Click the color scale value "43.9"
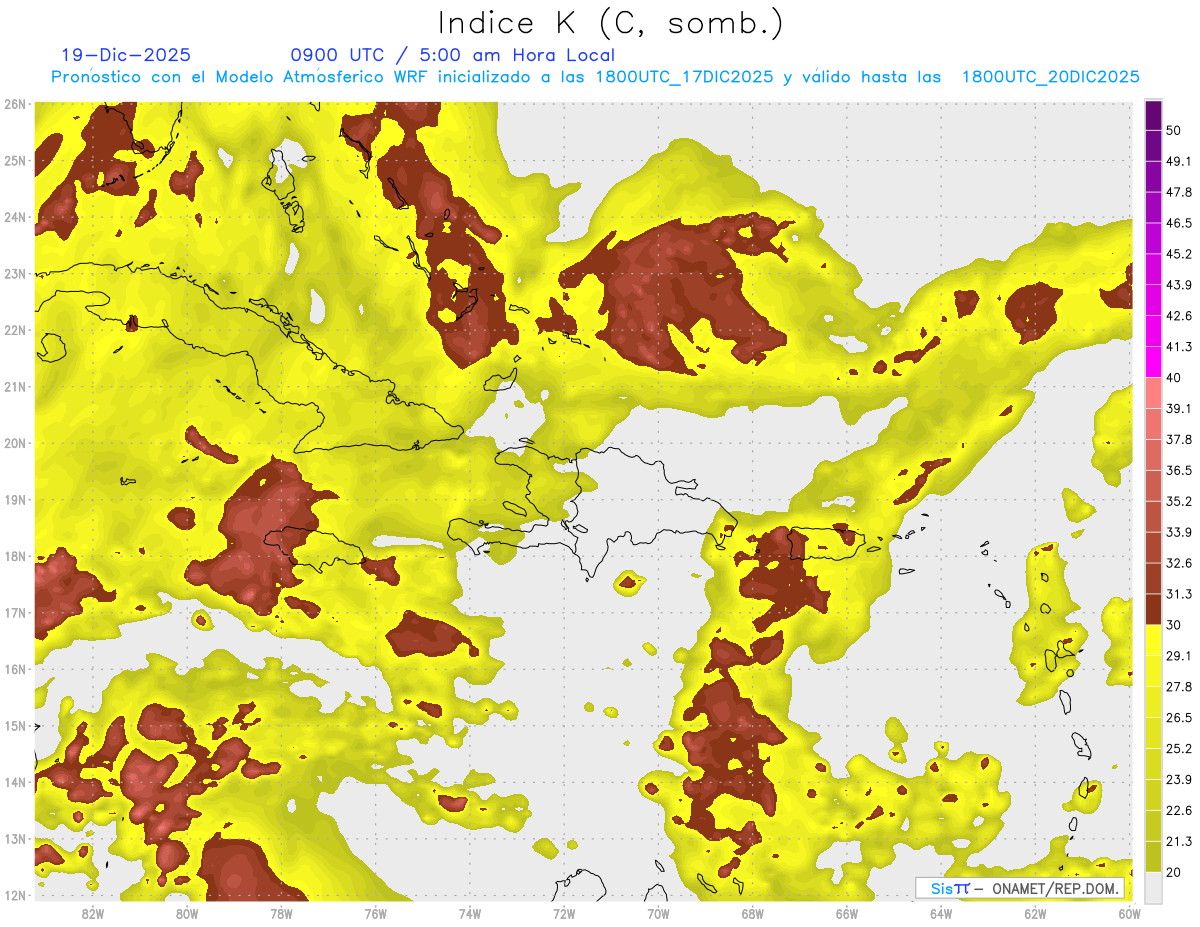1200x927 pixels. pyautogui.click(x=1179, y=285)
